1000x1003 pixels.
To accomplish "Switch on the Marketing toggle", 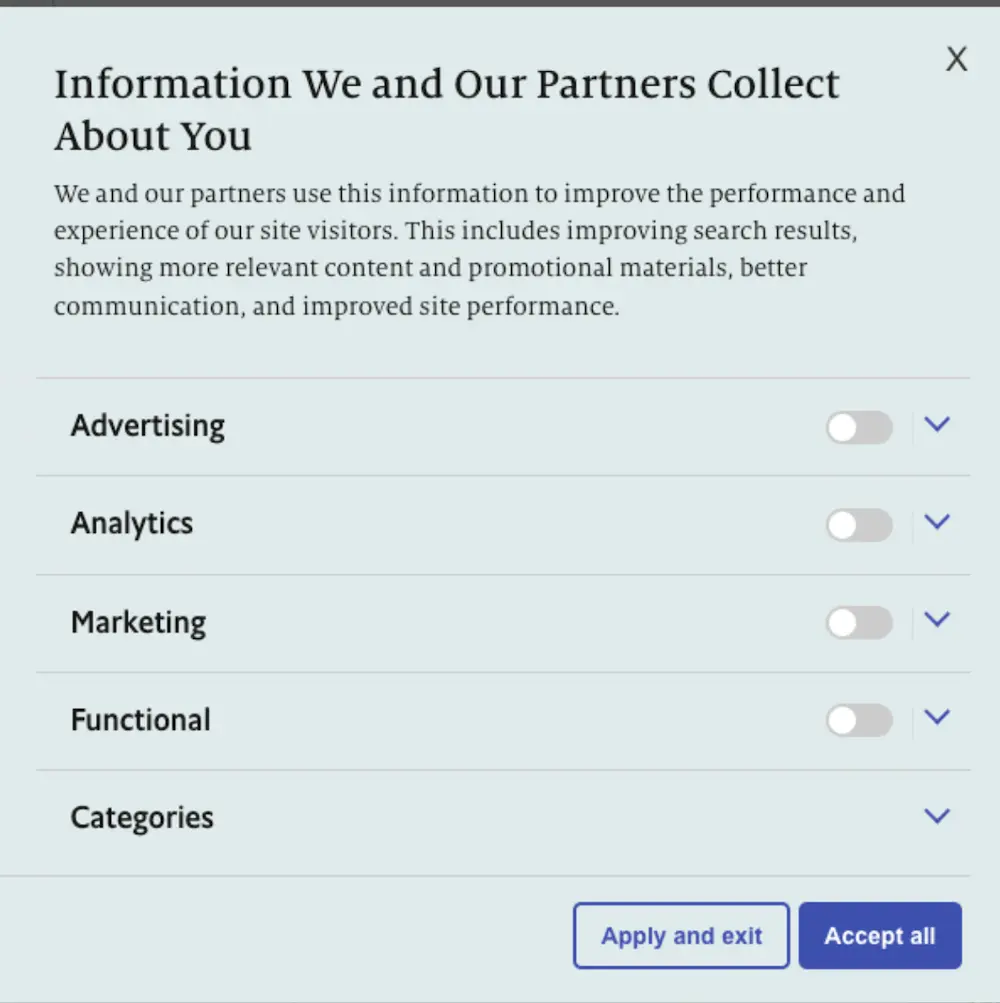I will point(859,623).
